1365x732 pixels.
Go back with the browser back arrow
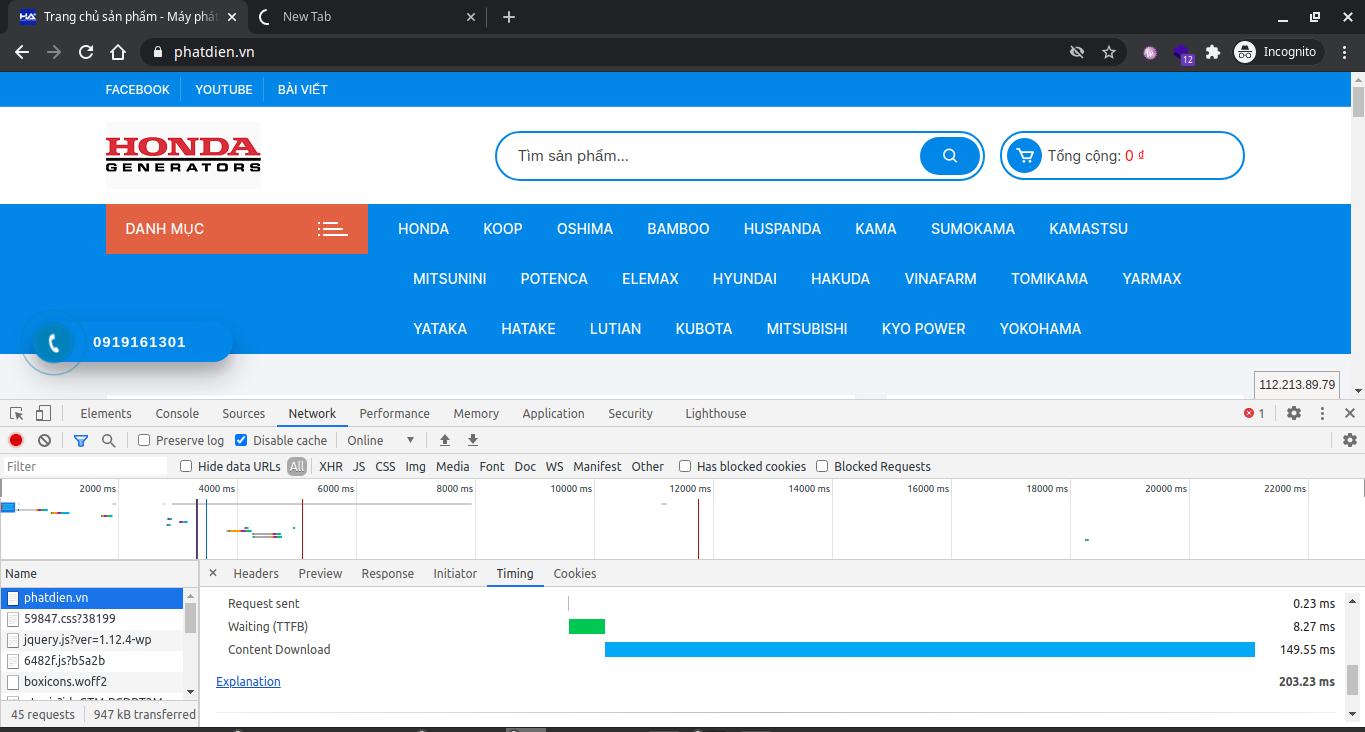pyautogui.click(x=22, y=52)
